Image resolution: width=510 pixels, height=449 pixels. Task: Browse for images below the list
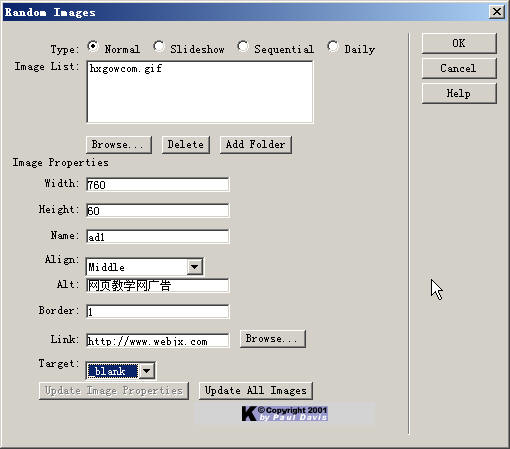[119, 145]
